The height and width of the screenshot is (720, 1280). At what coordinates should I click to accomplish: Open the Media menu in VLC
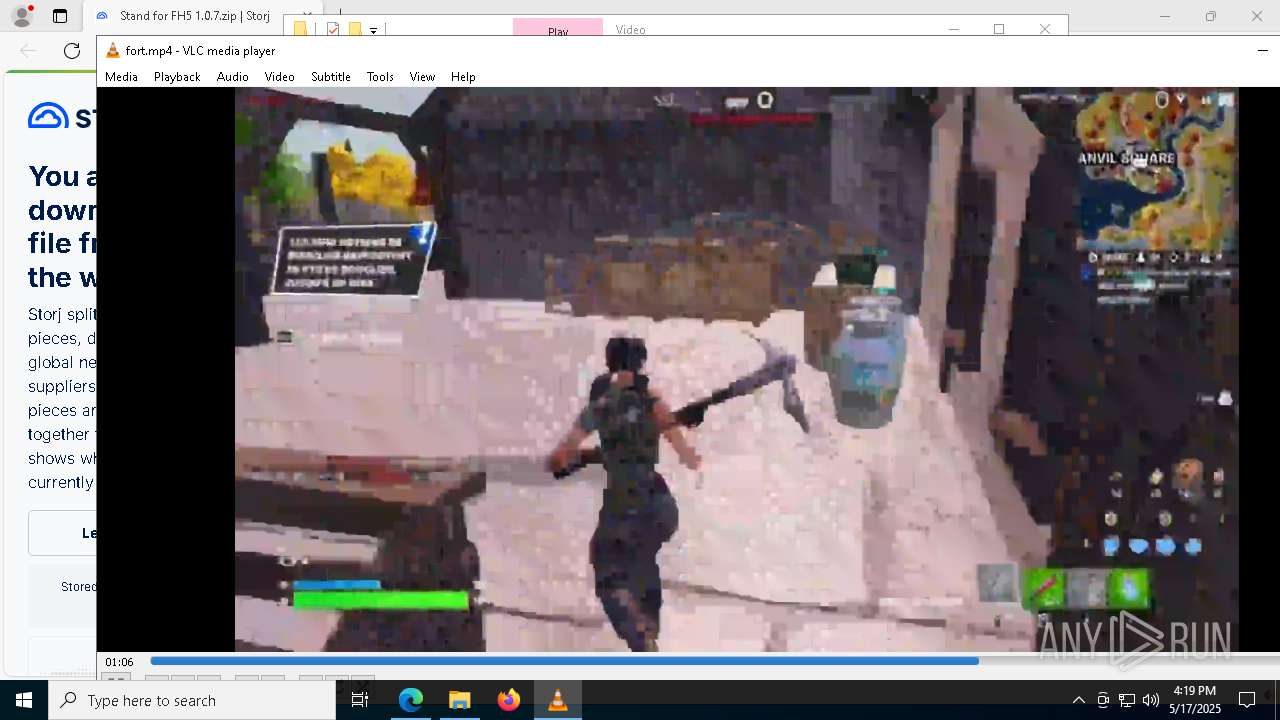pyautogui.click(x=121, y=77)
